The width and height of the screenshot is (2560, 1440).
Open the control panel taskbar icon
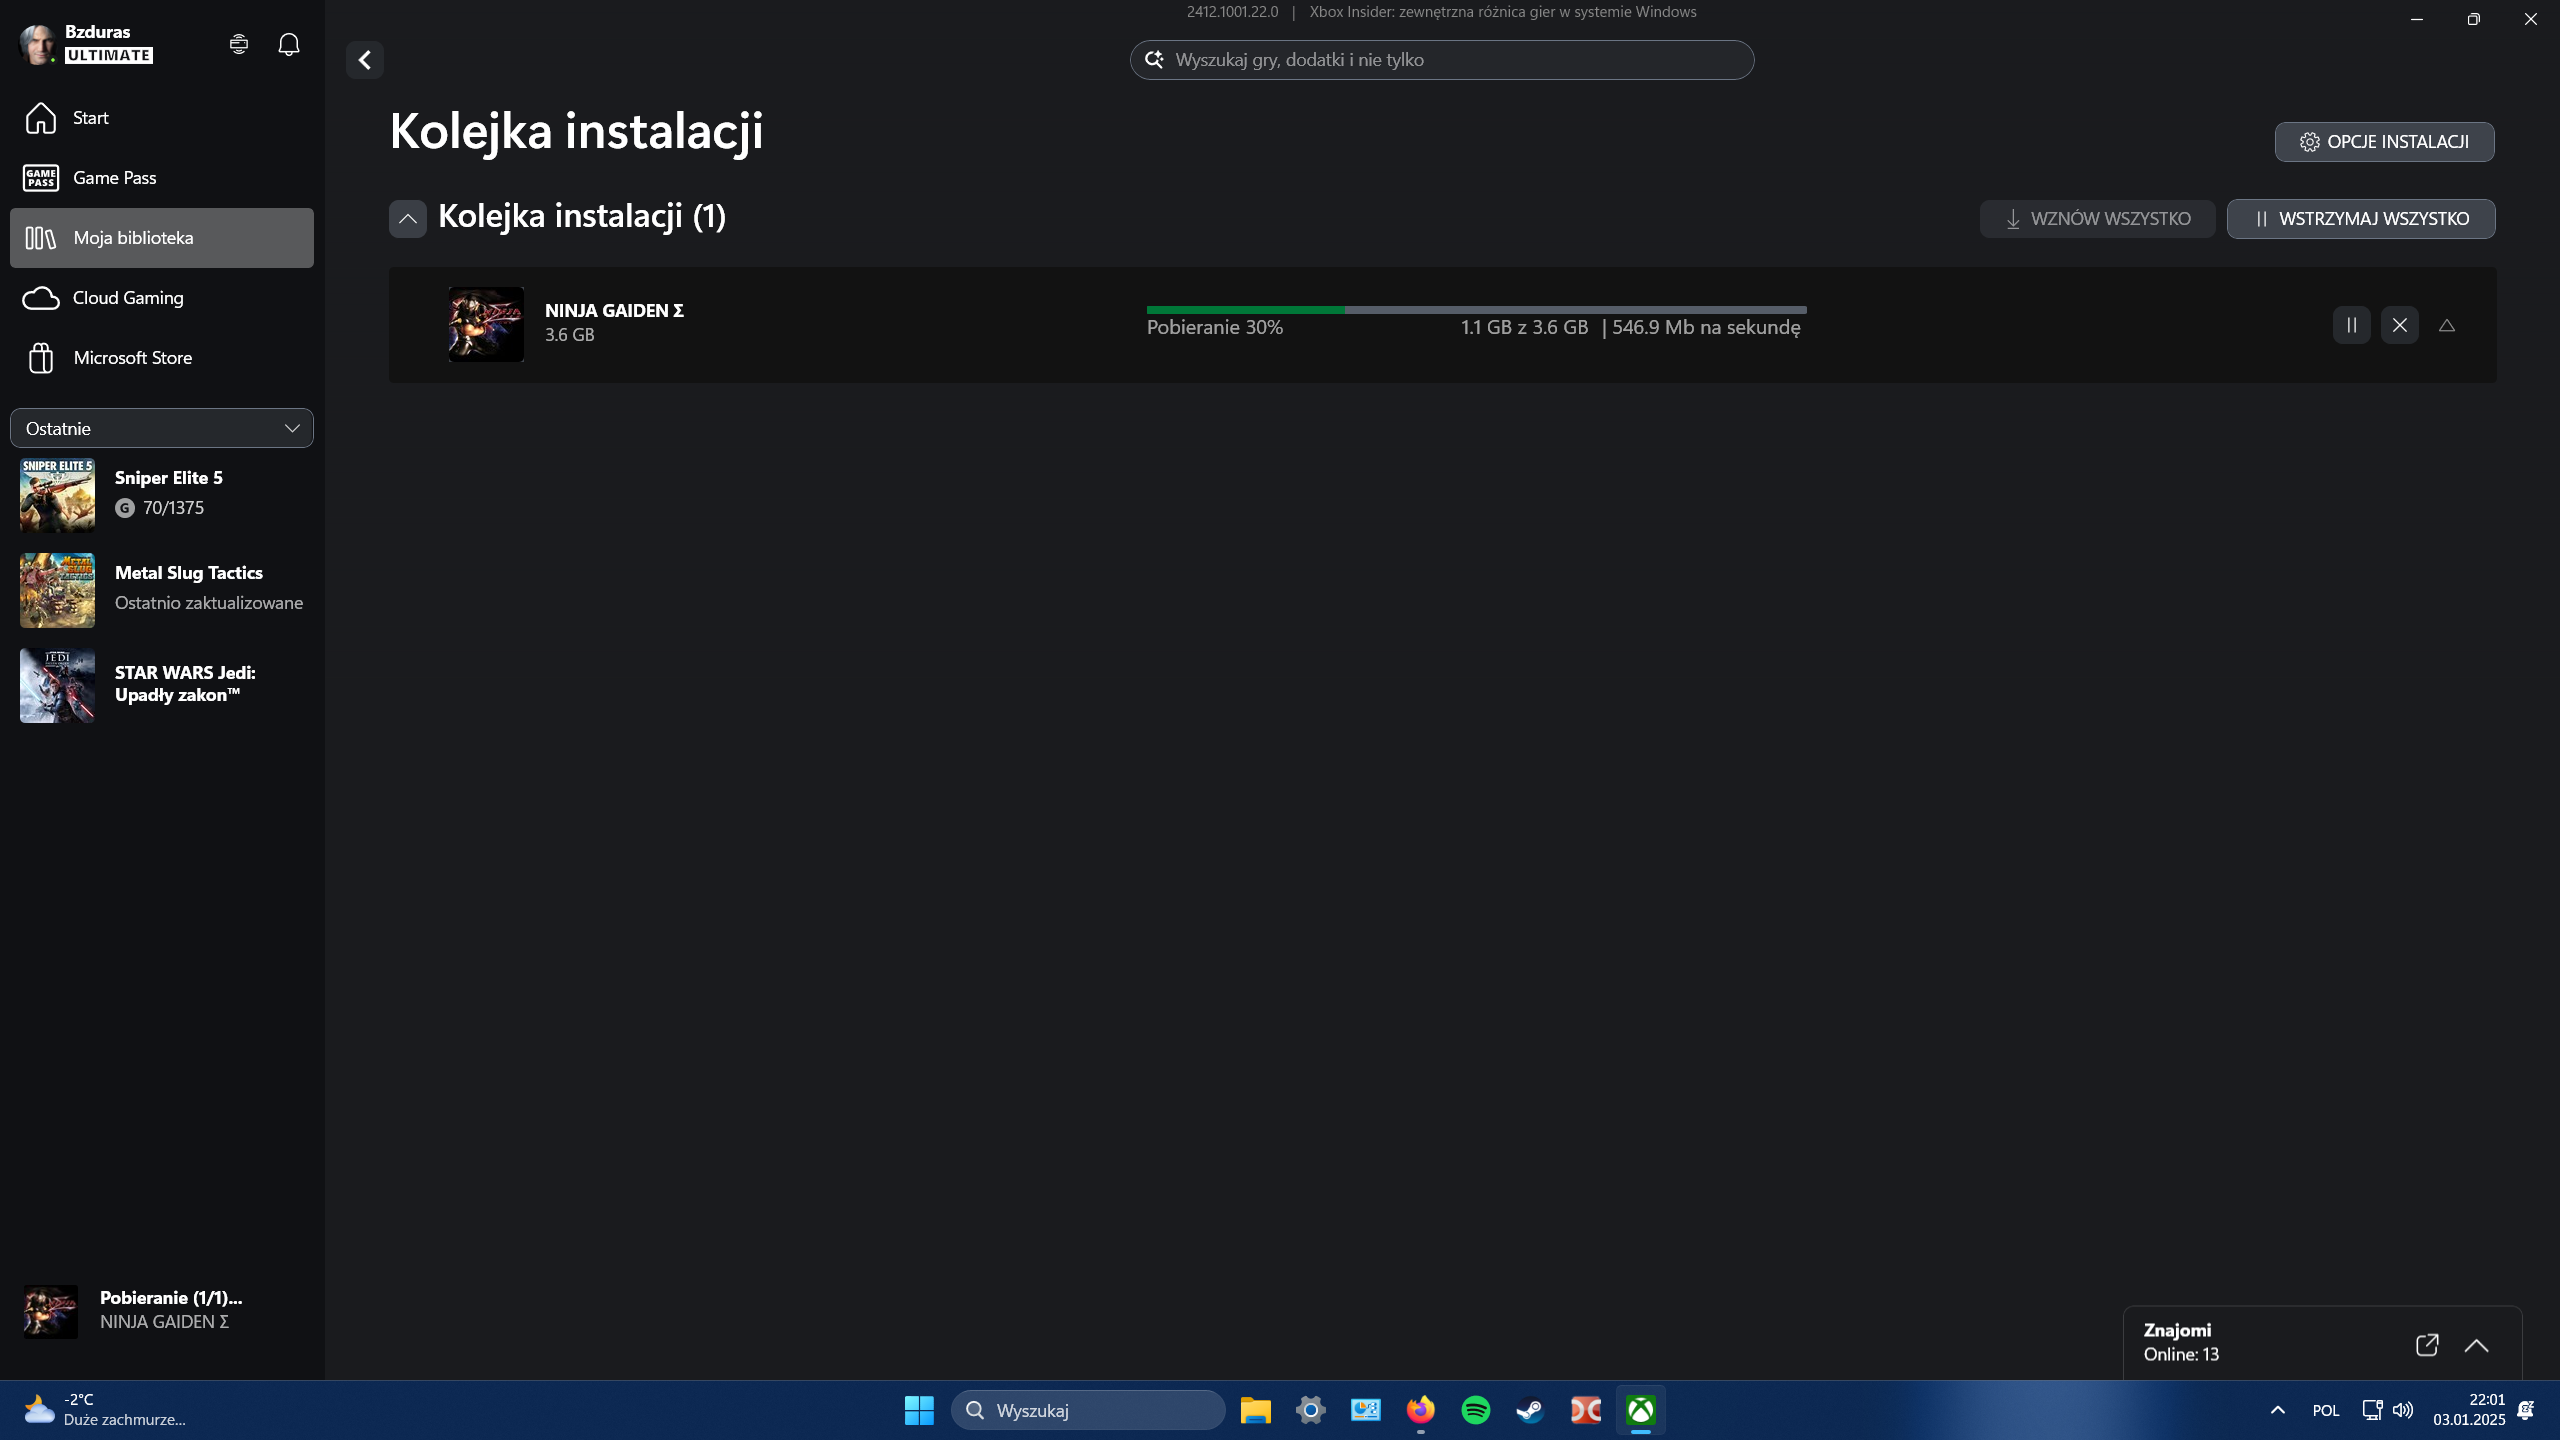tap(1365, 1411)
